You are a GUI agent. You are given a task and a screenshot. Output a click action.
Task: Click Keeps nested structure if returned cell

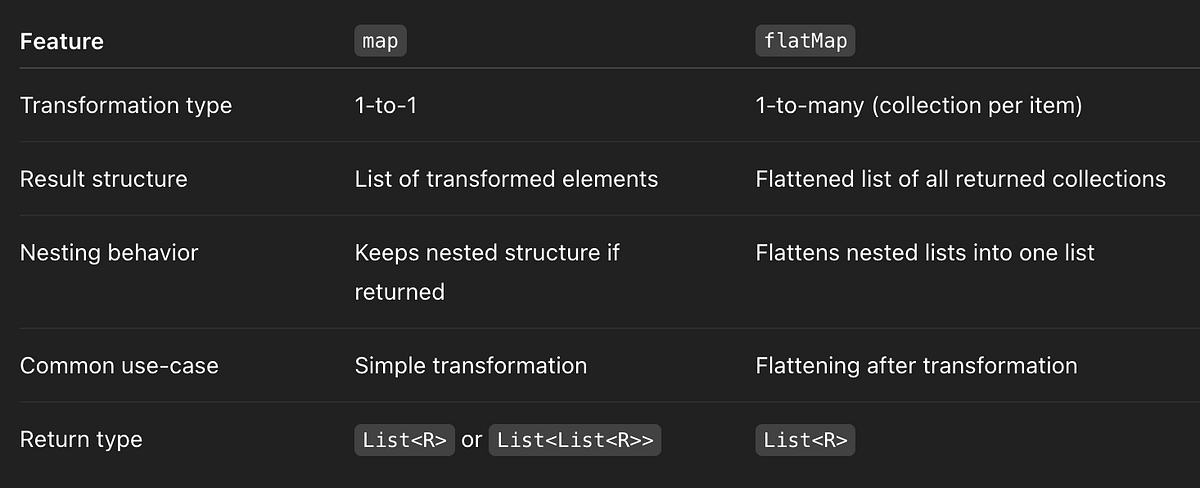(x=487, y=272)
